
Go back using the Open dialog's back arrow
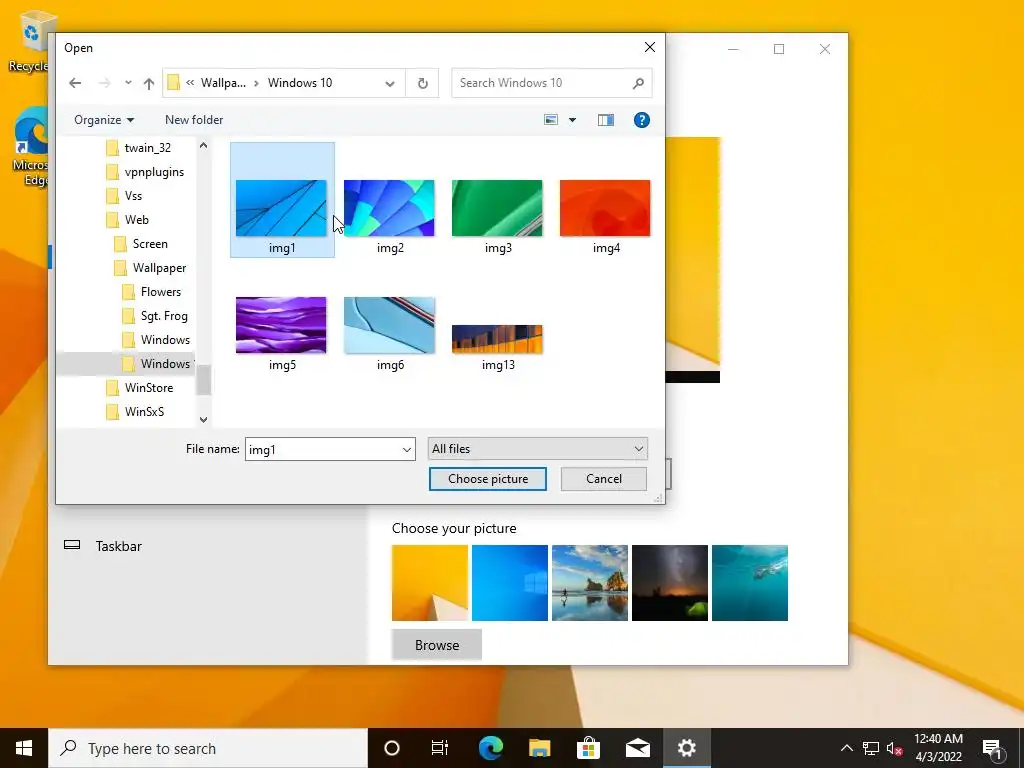coord(75,83)
